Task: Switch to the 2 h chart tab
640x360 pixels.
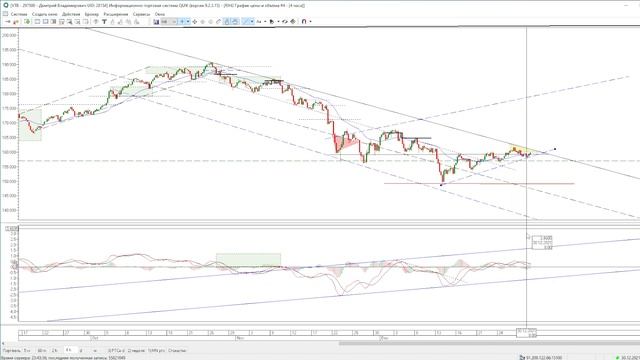Action: (x=54, y=350)
